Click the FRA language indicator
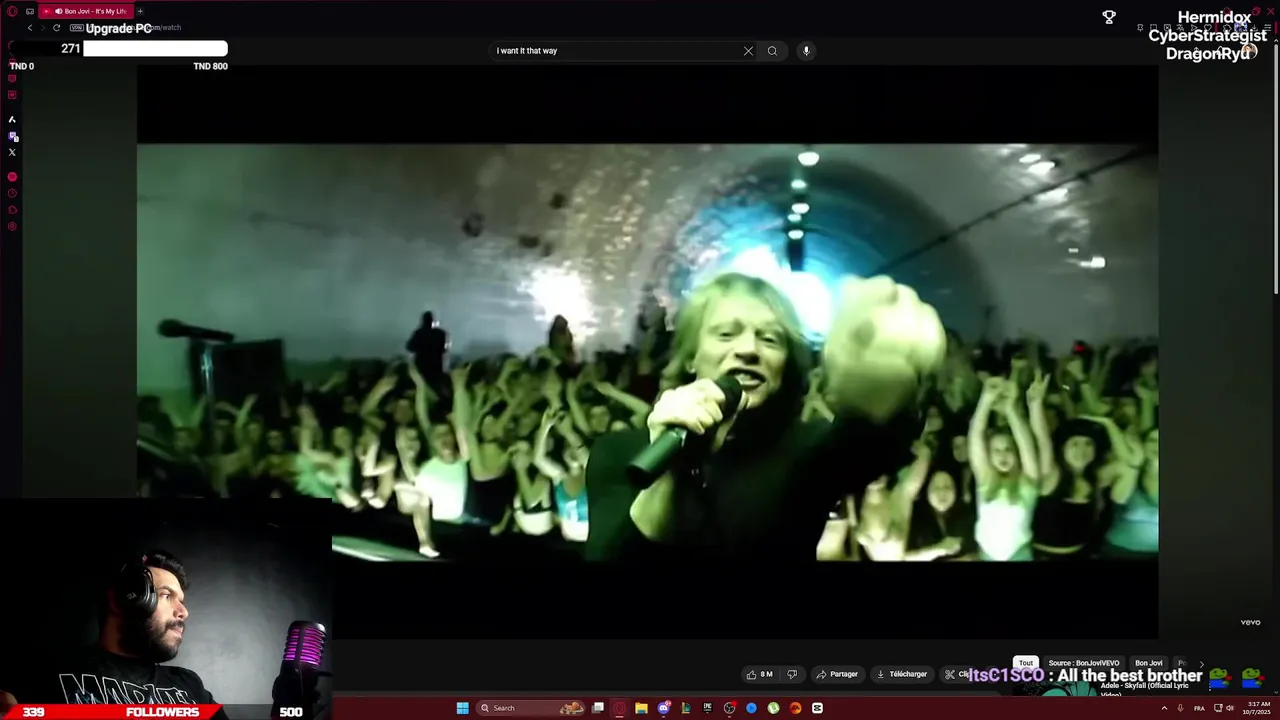 pos(1199,708)
